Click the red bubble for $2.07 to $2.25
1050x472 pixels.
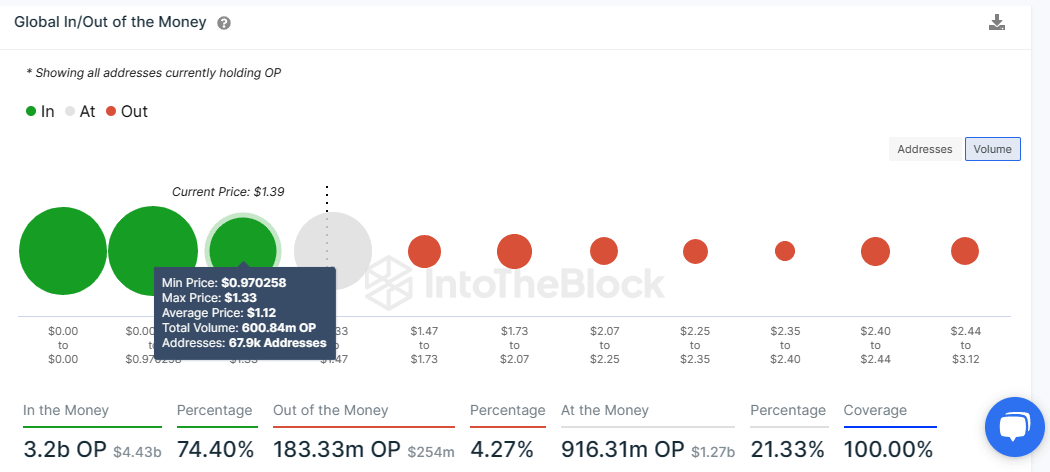[604, 251]
